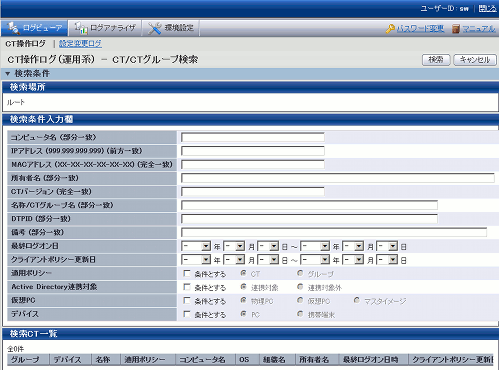
Task: Focus the コンピュータ名 input field
Action: pos(253,137)
